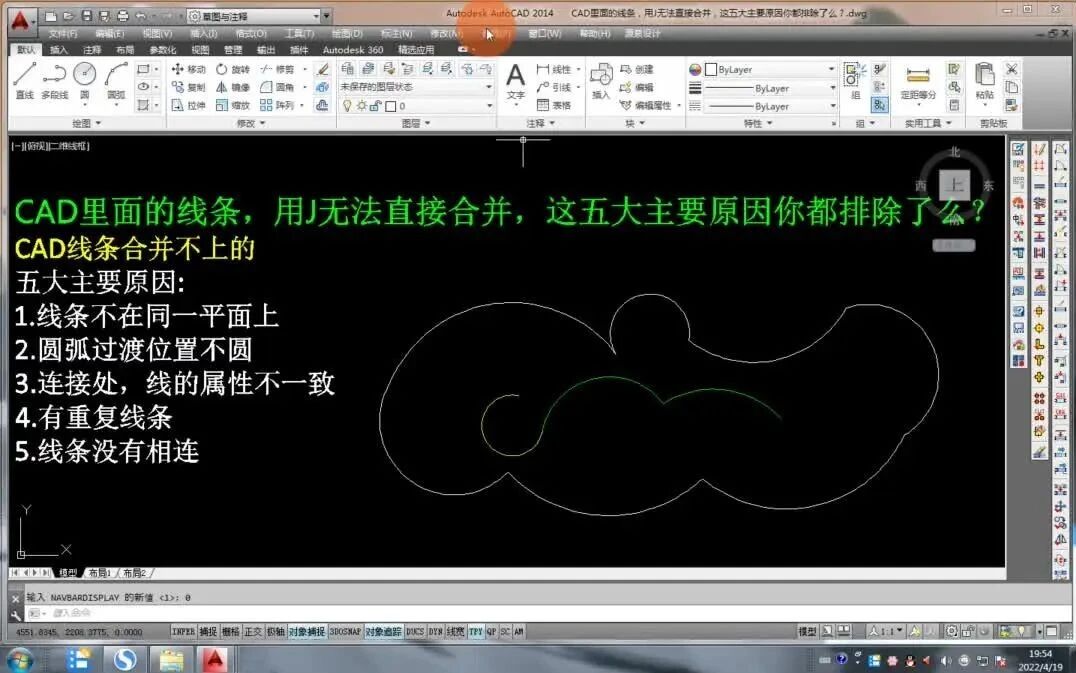Click the 移动 (Move) tool
Image resolution: width=1076 pixels, height=673 pixels.
(x=189, y=69)
